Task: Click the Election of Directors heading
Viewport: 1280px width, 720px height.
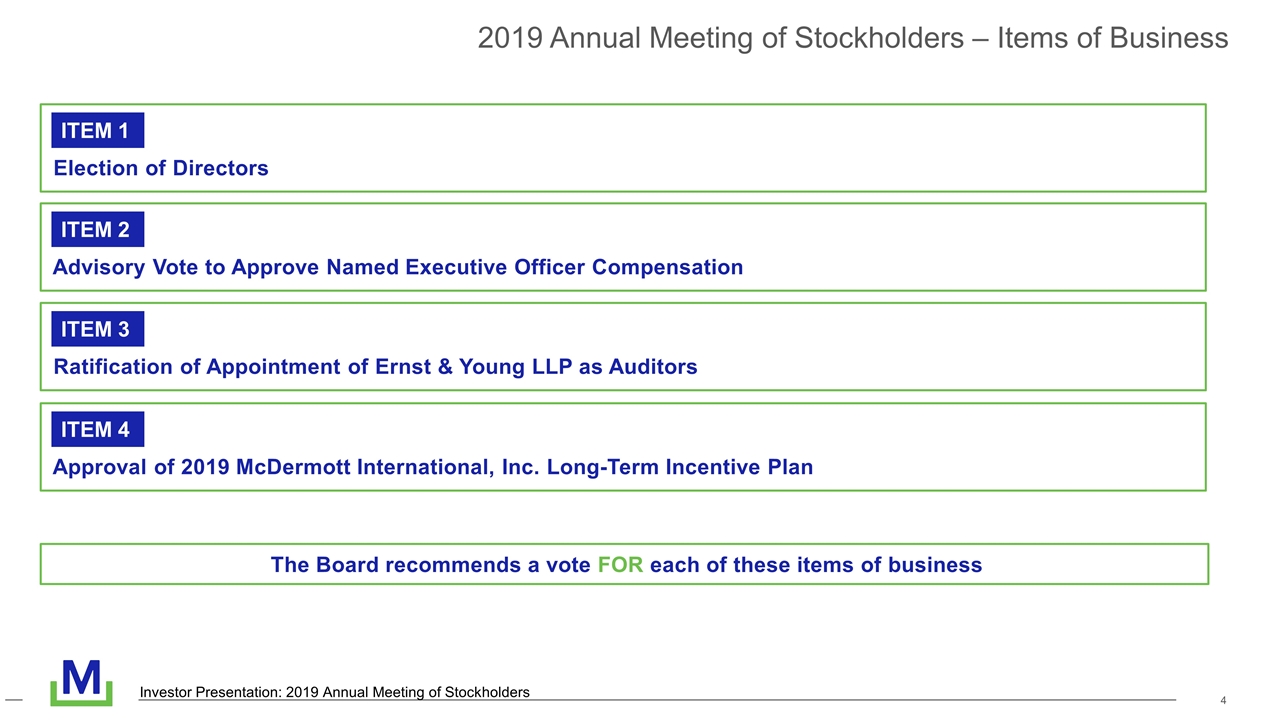Action: tap(161, 168)
